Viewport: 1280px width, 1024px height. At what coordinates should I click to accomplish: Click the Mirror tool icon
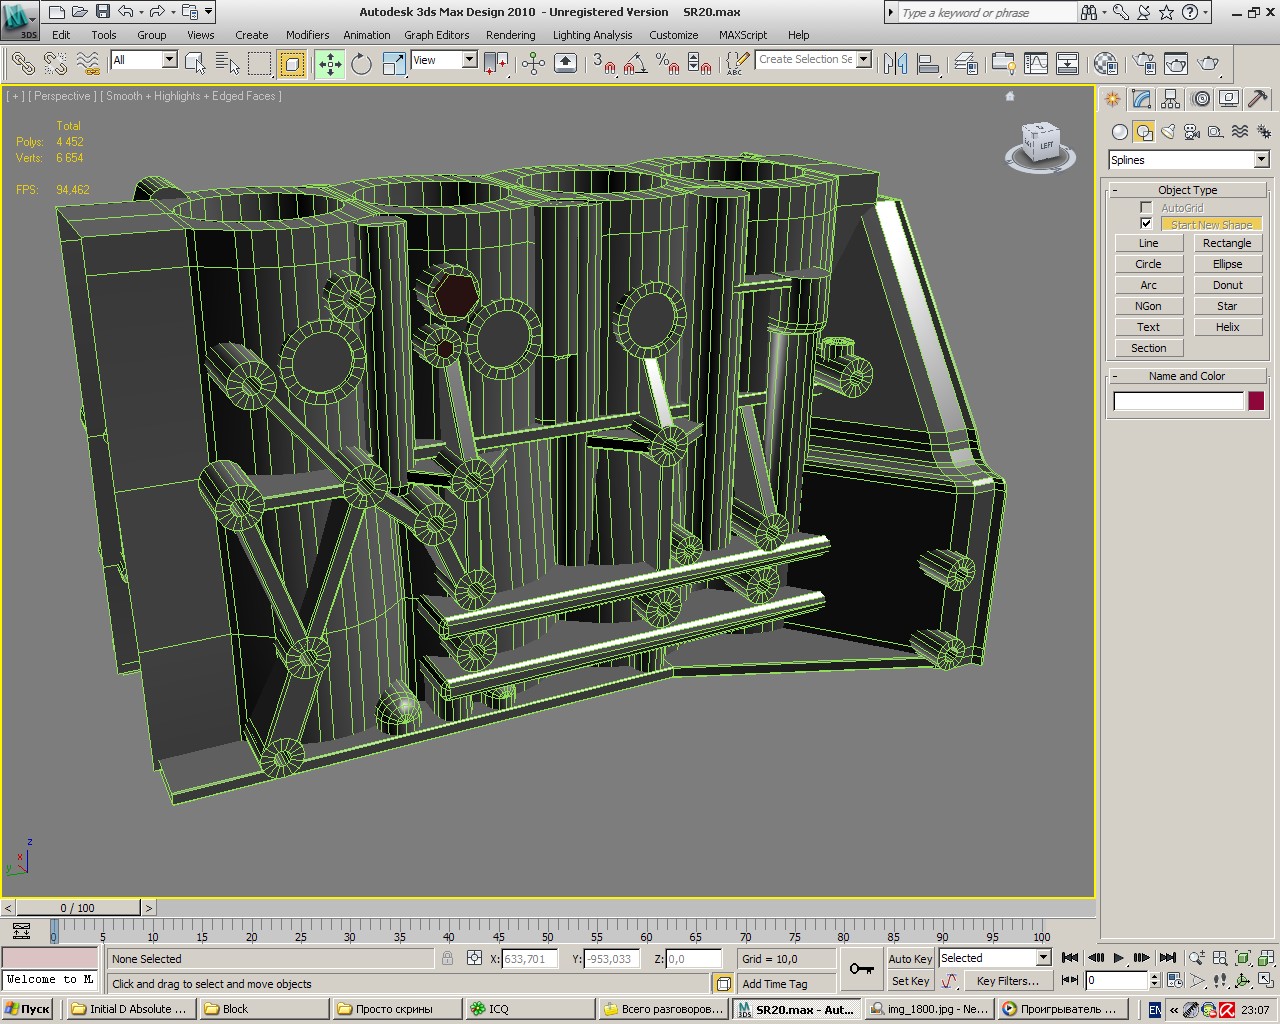pos(895,64)
